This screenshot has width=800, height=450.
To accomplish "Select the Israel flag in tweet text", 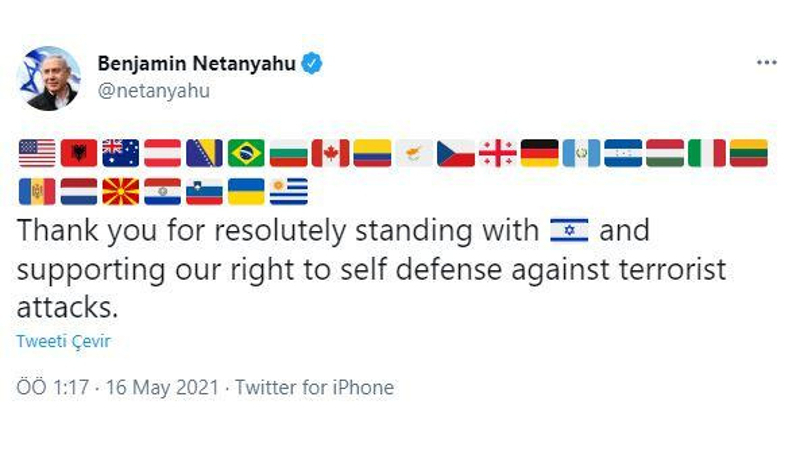I will point(570,232).
